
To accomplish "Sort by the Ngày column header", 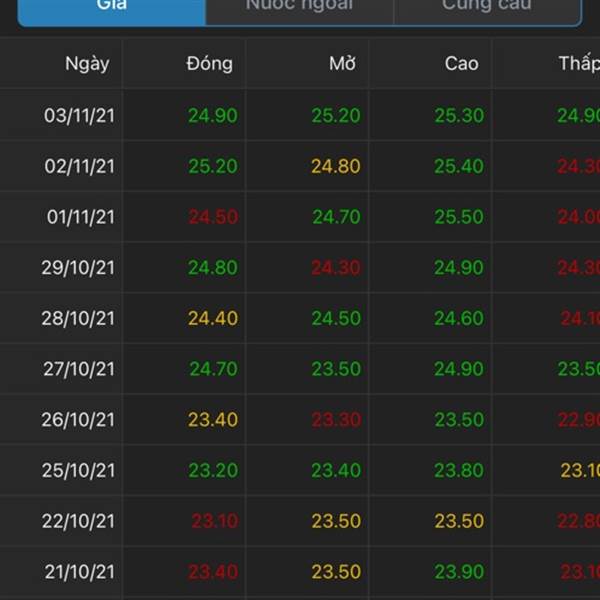I will point(87,64).
